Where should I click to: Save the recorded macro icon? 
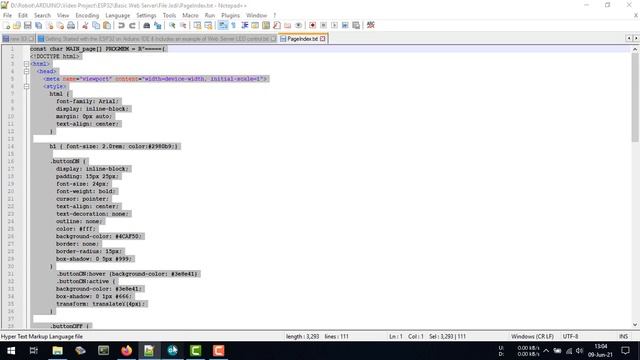(356, 25)
